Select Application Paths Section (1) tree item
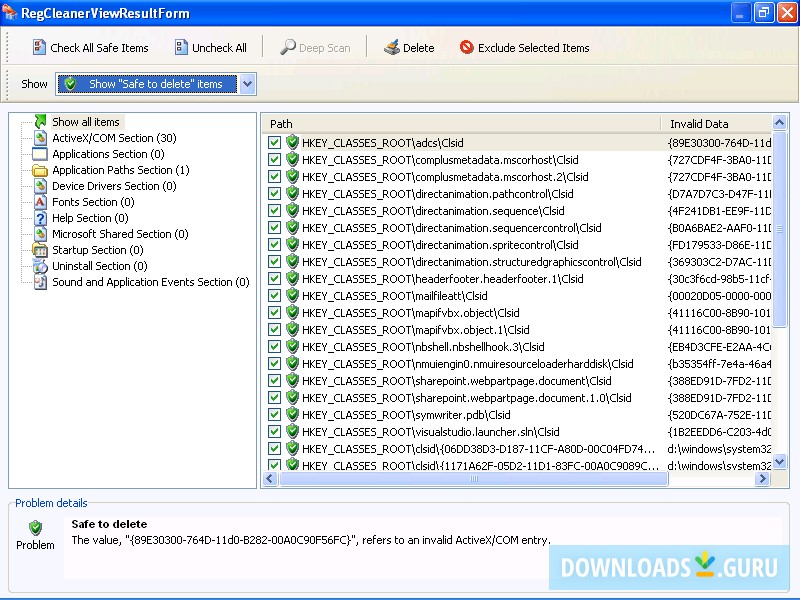 (120, 170)
